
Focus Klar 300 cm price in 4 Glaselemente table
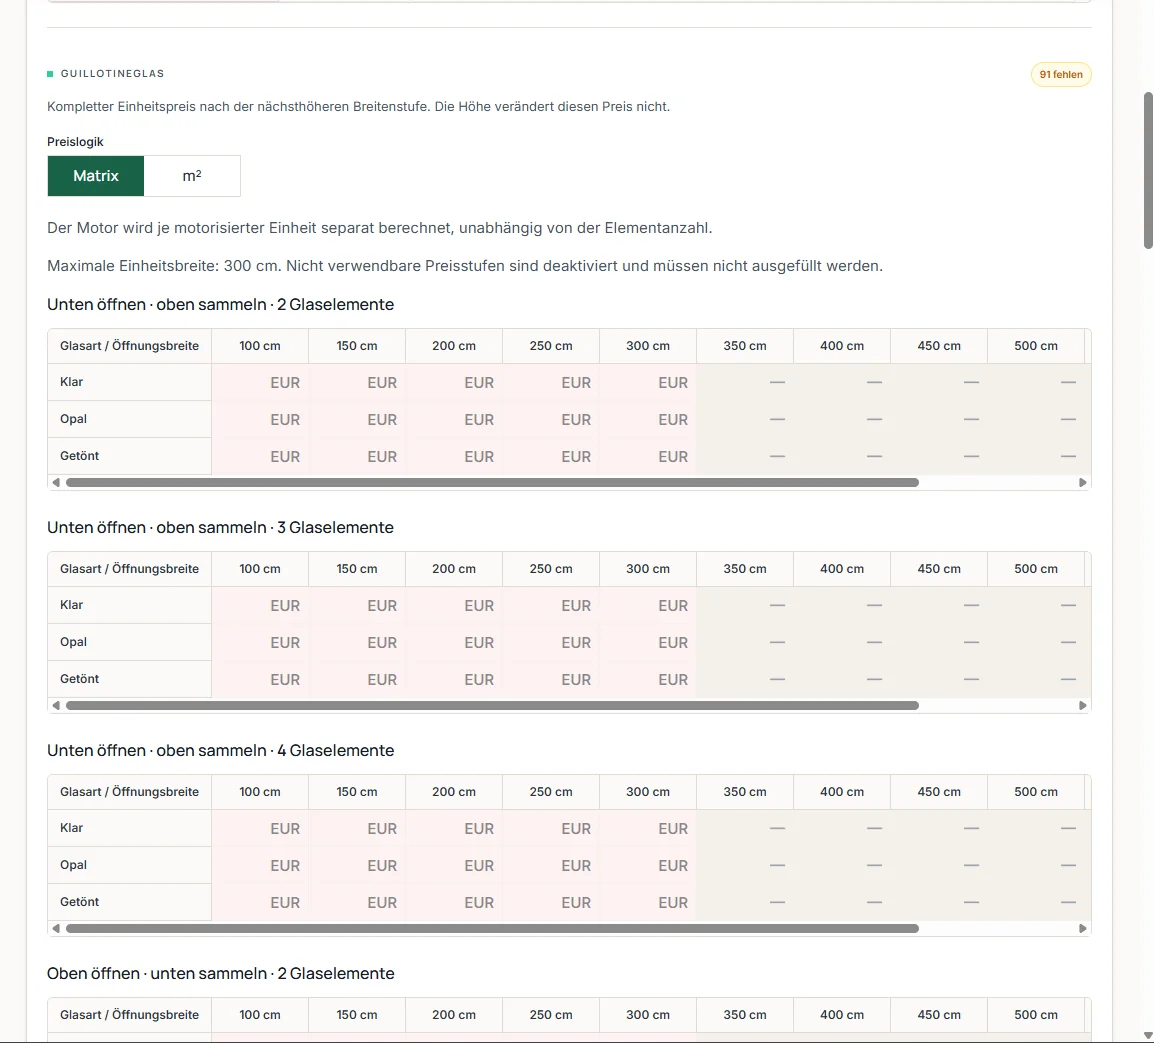click(648, 829)
